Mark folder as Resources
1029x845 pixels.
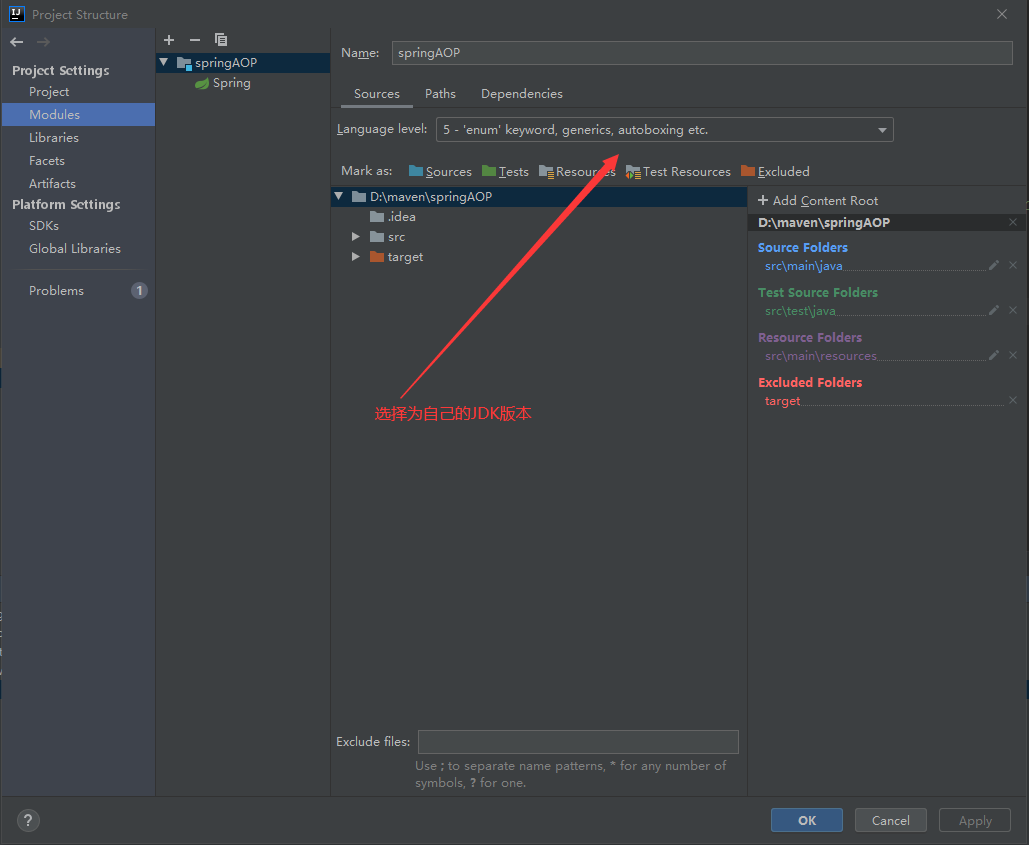coord(577,171)
